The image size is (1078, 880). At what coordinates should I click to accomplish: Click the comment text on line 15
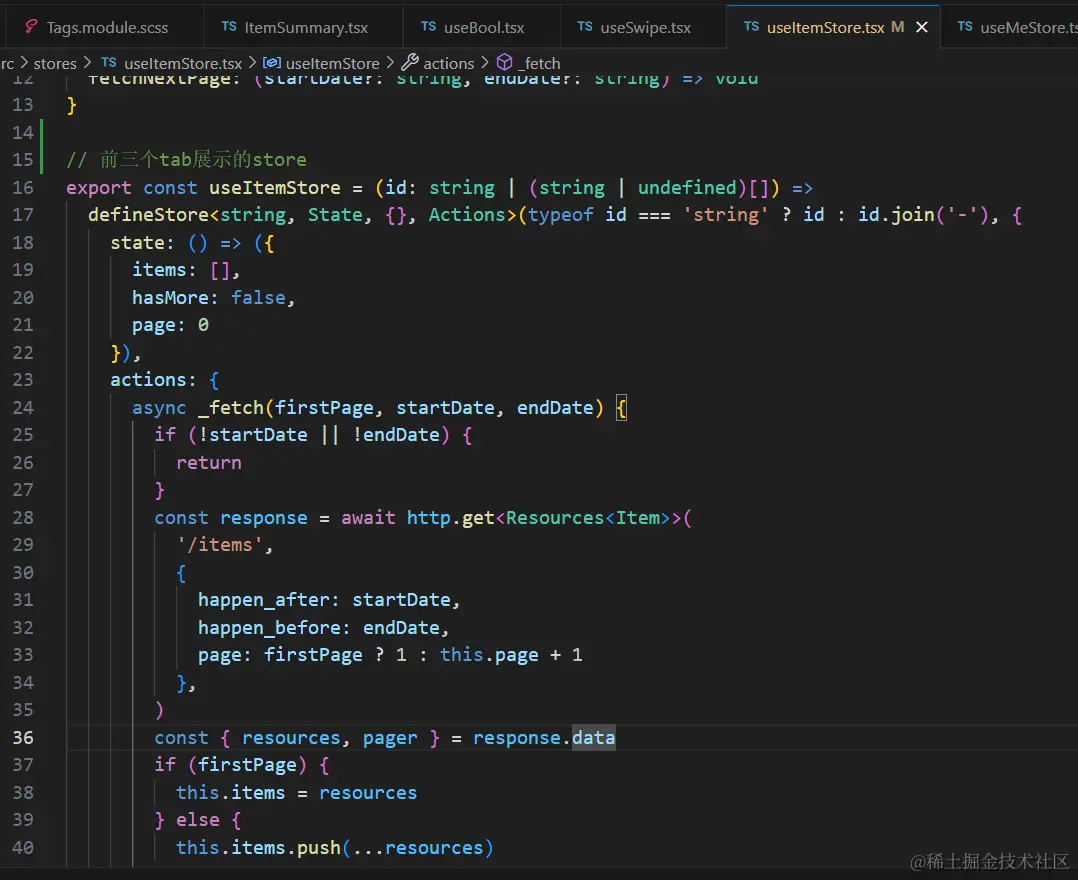[186, 160]
